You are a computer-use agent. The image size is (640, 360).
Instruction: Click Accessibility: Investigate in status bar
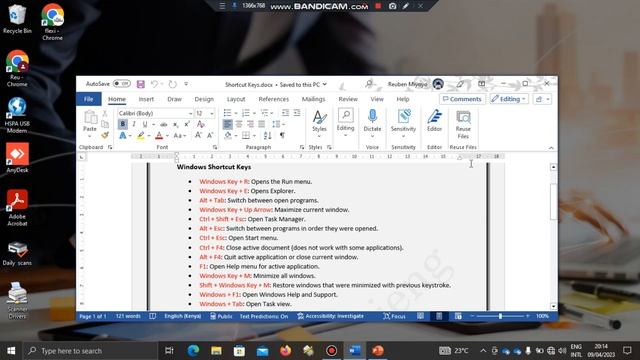[331, 316]
